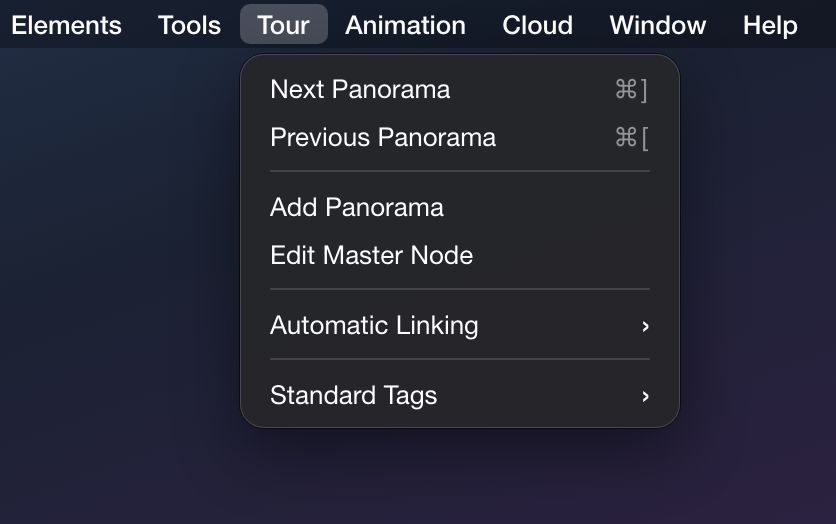Choose Next Panorama from Tour menu
Image resolution: width=836 pixels, height=524 pixels.
click(460, 90)
